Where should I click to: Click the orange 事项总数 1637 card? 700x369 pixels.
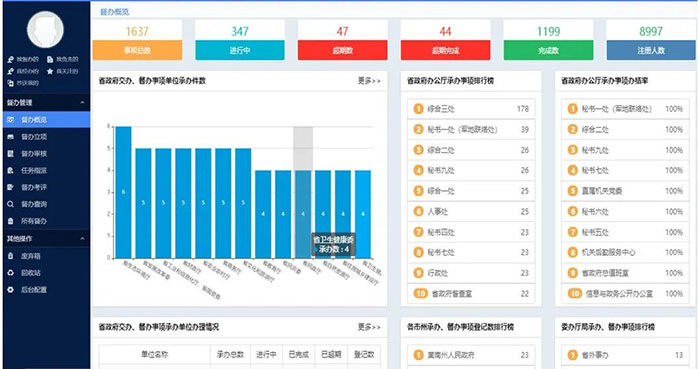click(137, 40)
